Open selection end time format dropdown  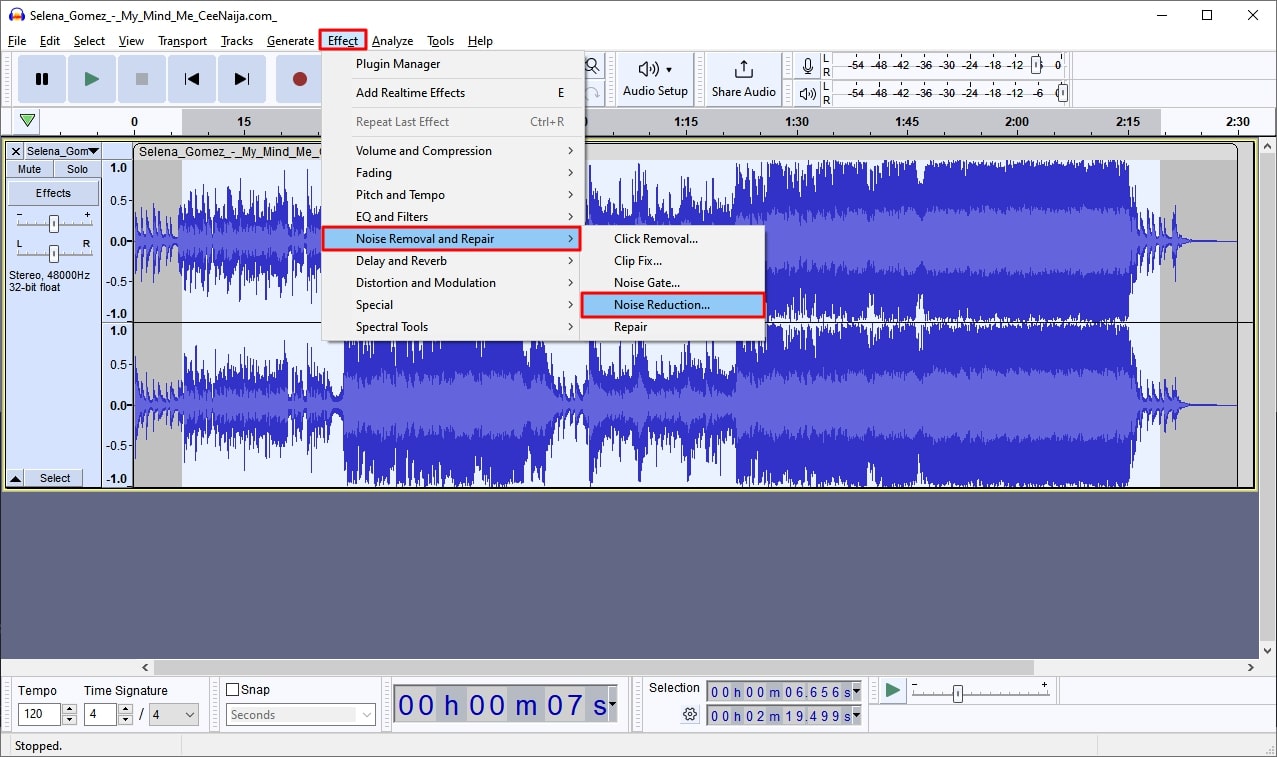coord(856,716)
